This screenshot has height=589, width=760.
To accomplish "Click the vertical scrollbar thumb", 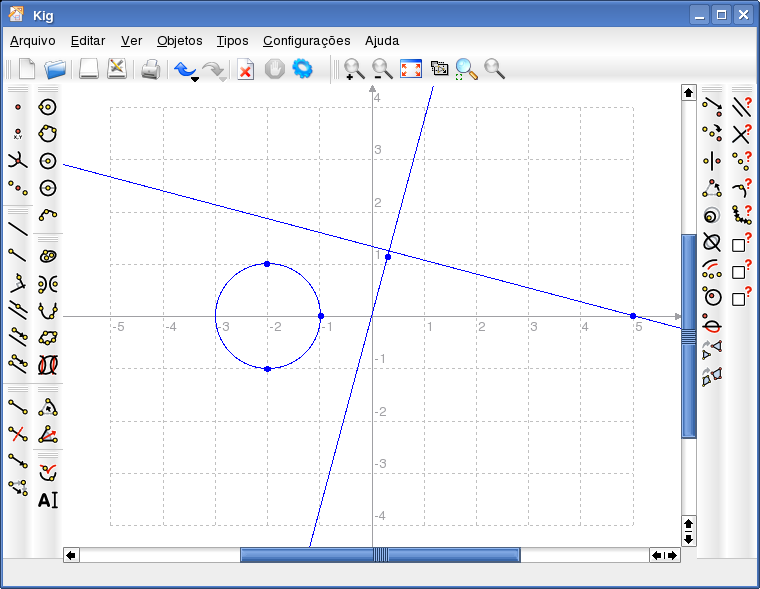I will [x=689, y=336].
